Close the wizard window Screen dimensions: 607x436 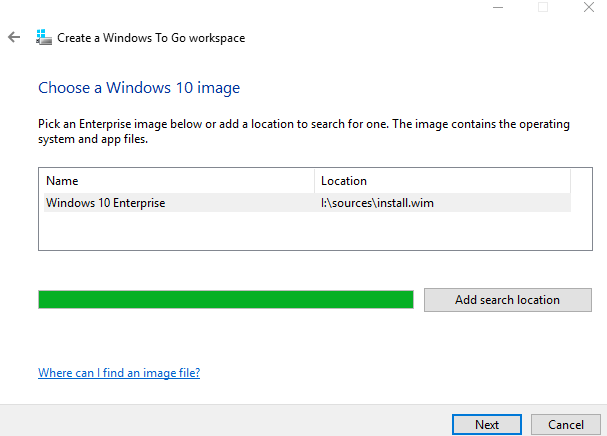(x=589, y=7)
